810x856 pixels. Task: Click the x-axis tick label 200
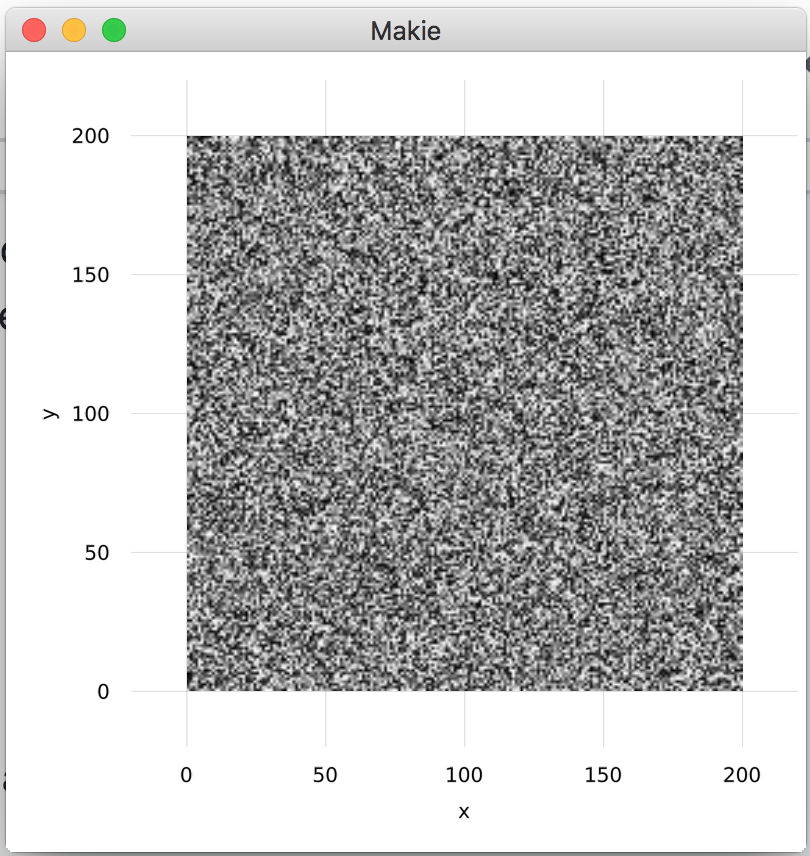pos(742,775)
